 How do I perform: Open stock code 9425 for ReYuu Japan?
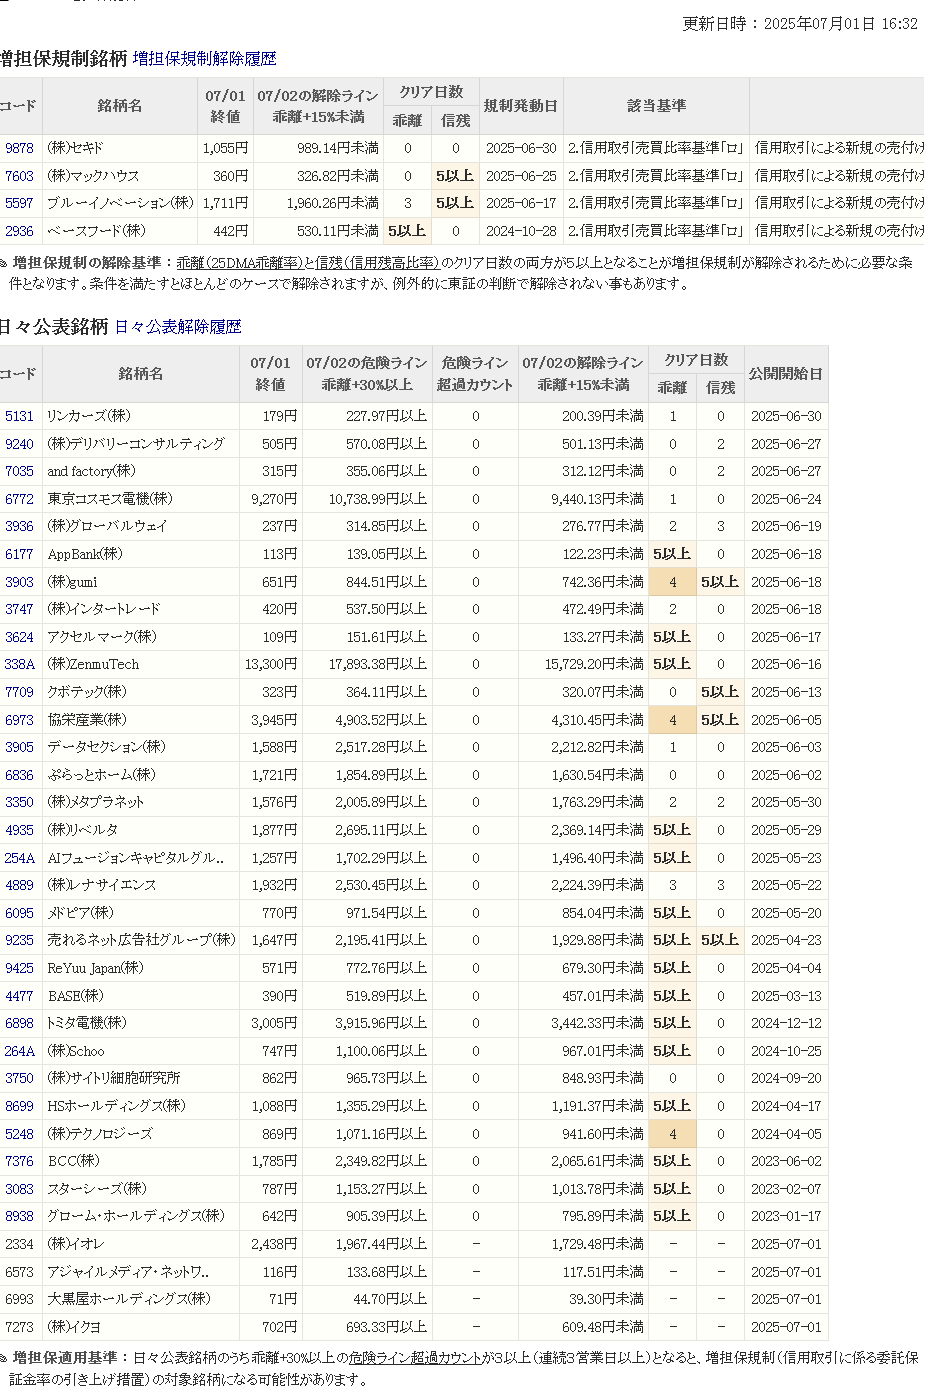[19, 968]
